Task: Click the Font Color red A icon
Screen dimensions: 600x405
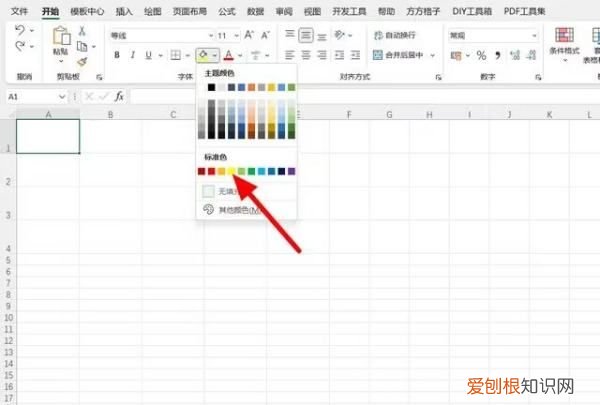Action: (x=228, y=55)
